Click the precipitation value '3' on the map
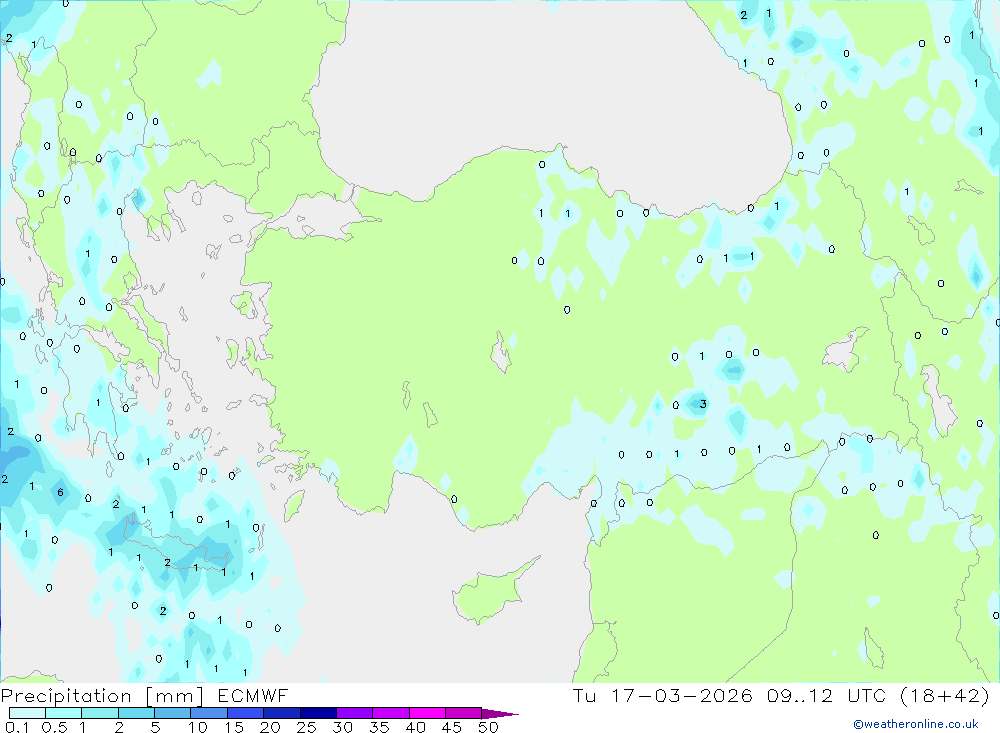The image size is (1000, 733). tap(703, 404)
